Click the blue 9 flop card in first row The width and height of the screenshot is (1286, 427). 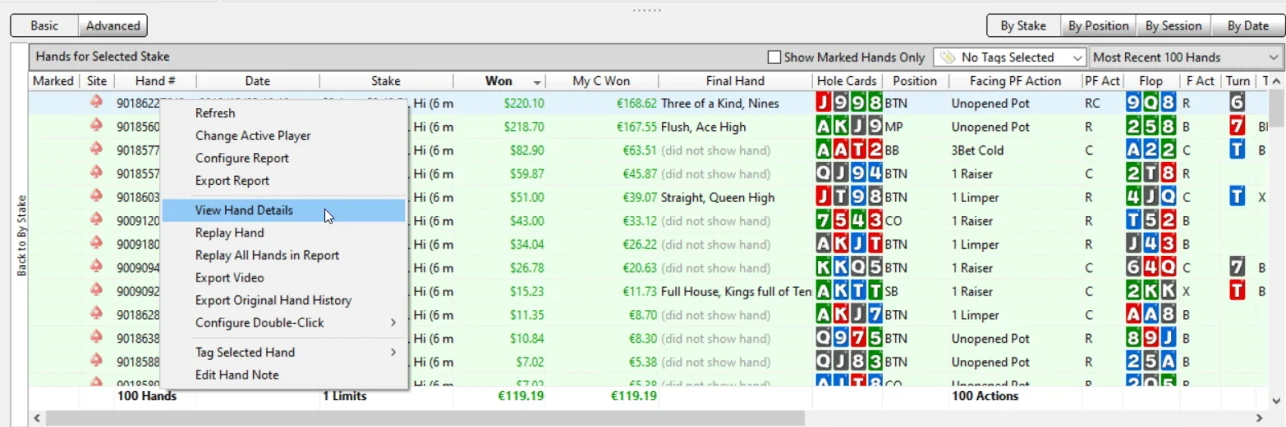[x=1133, y=103]
